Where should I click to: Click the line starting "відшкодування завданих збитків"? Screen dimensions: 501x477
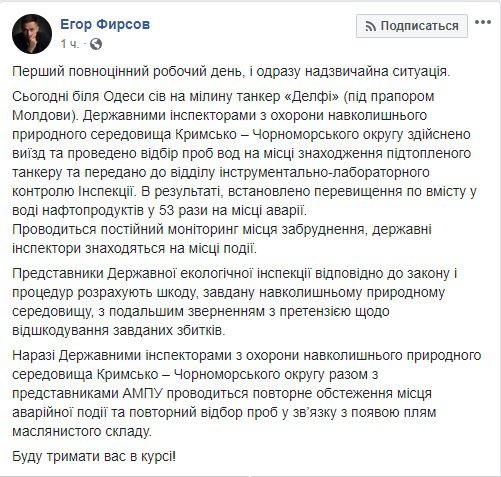pos(119,331)
